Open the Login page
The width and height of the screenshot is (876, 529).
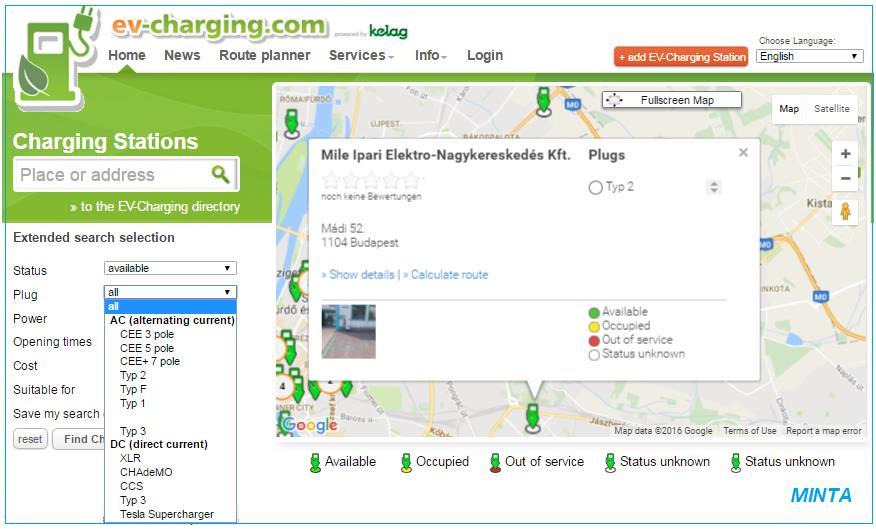click(x=485, y=55)
